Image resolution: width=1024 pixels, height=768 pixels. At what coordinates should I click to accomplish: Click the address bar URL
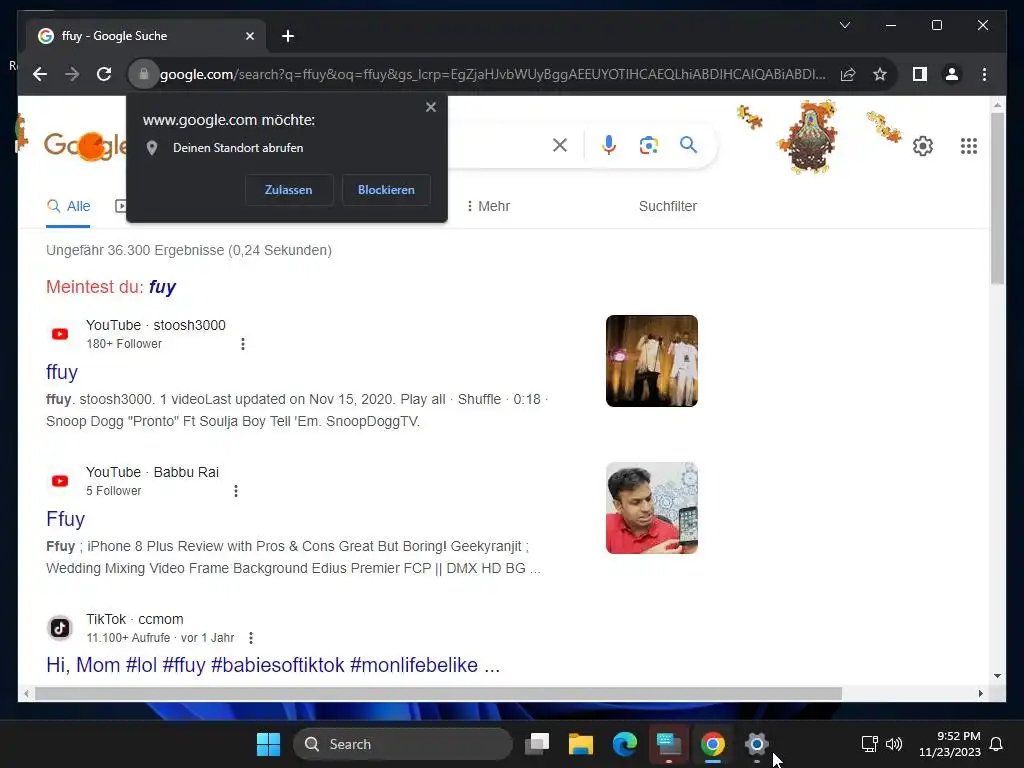tap(493, 74)
